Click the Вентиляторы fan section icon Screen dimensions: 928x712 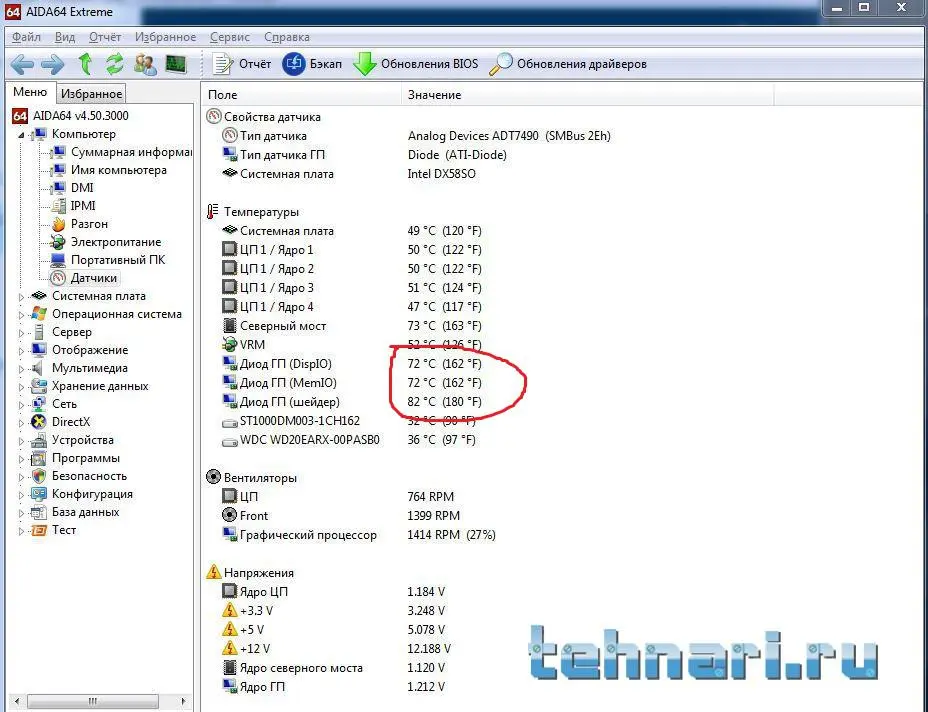213,477
